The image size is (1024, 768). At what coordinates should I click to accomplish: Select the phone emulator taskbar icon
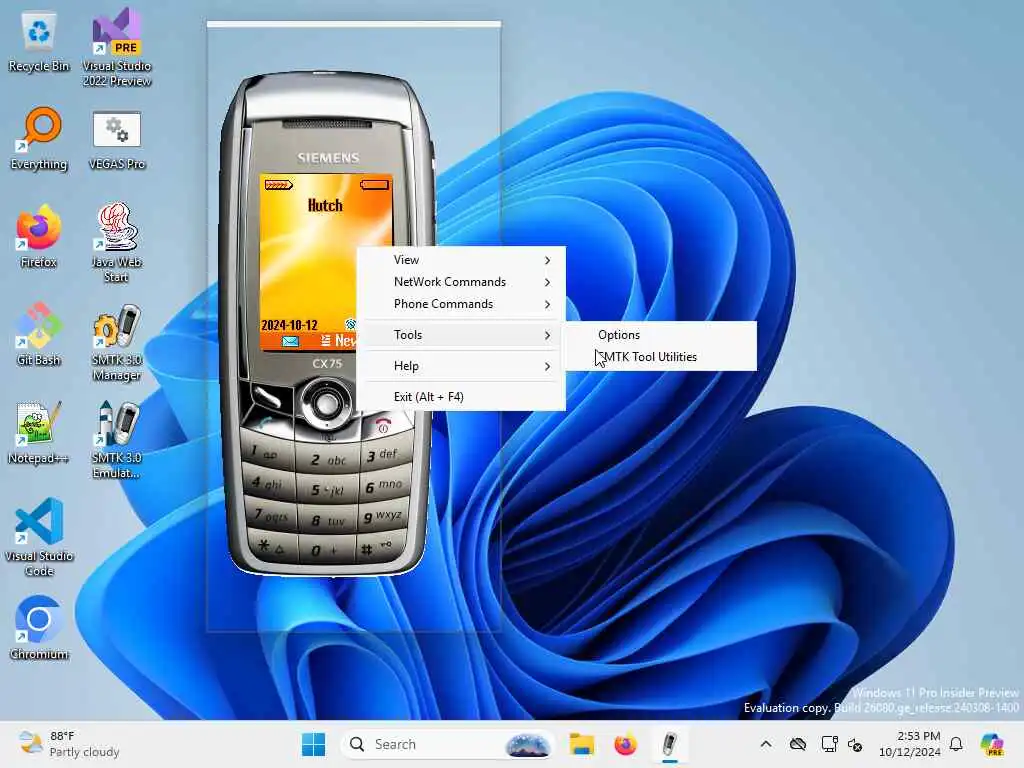(669, 744)
